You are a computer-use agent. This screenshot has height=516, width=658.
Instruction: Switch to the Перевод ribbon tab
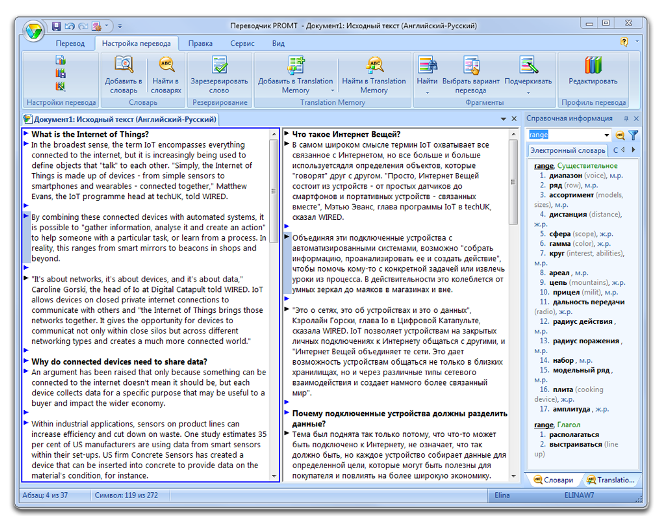click(70, 43)
